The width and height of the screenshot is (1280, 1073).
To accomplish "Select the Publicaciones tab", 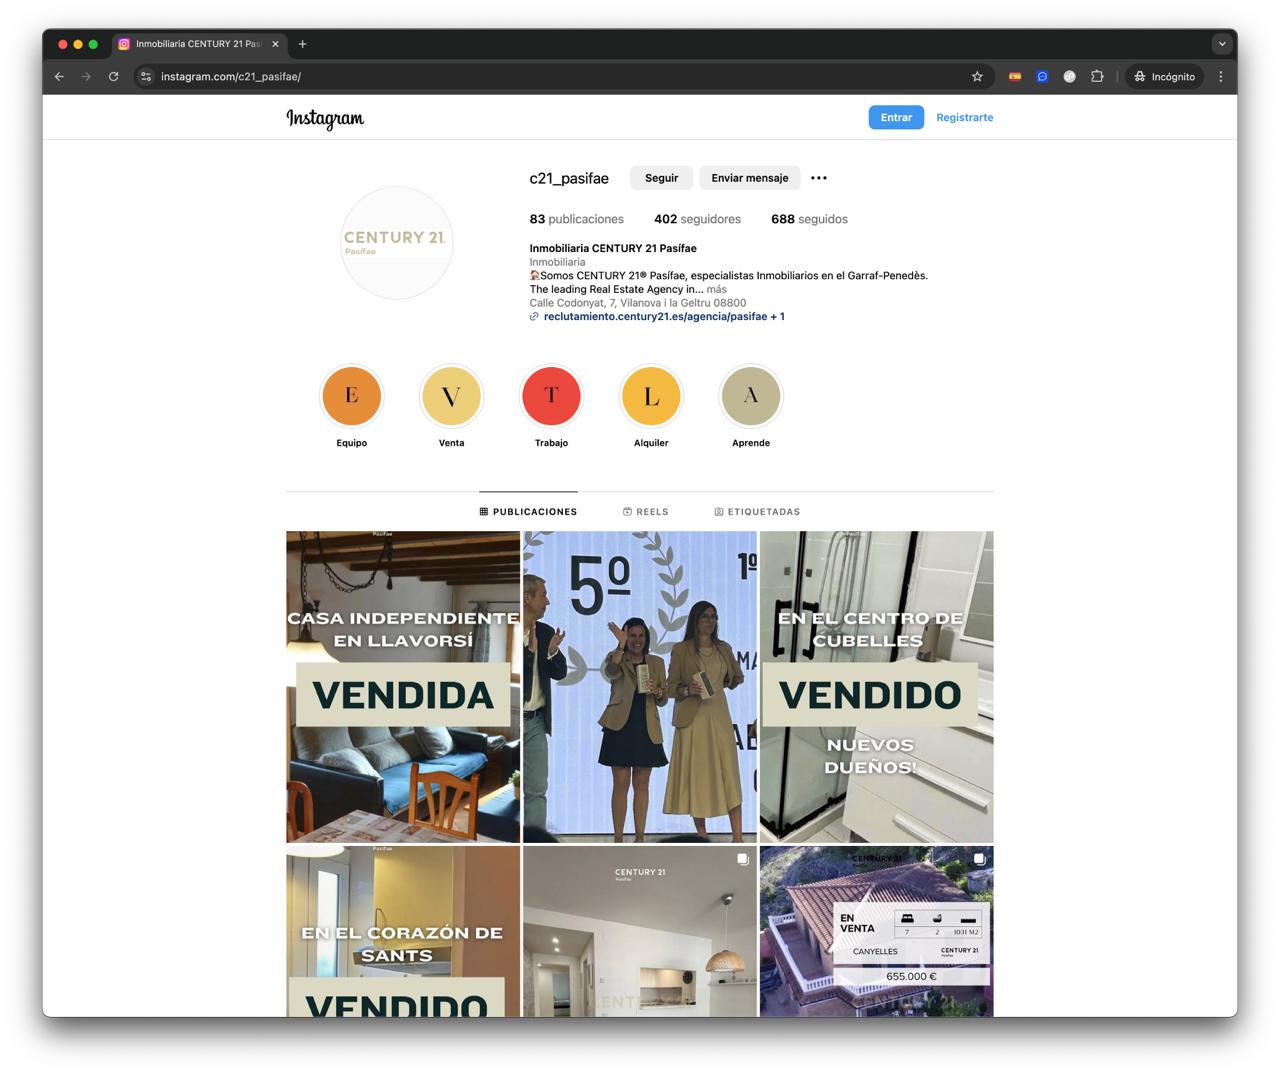I will pyautogui.click(x=528, y=511).
